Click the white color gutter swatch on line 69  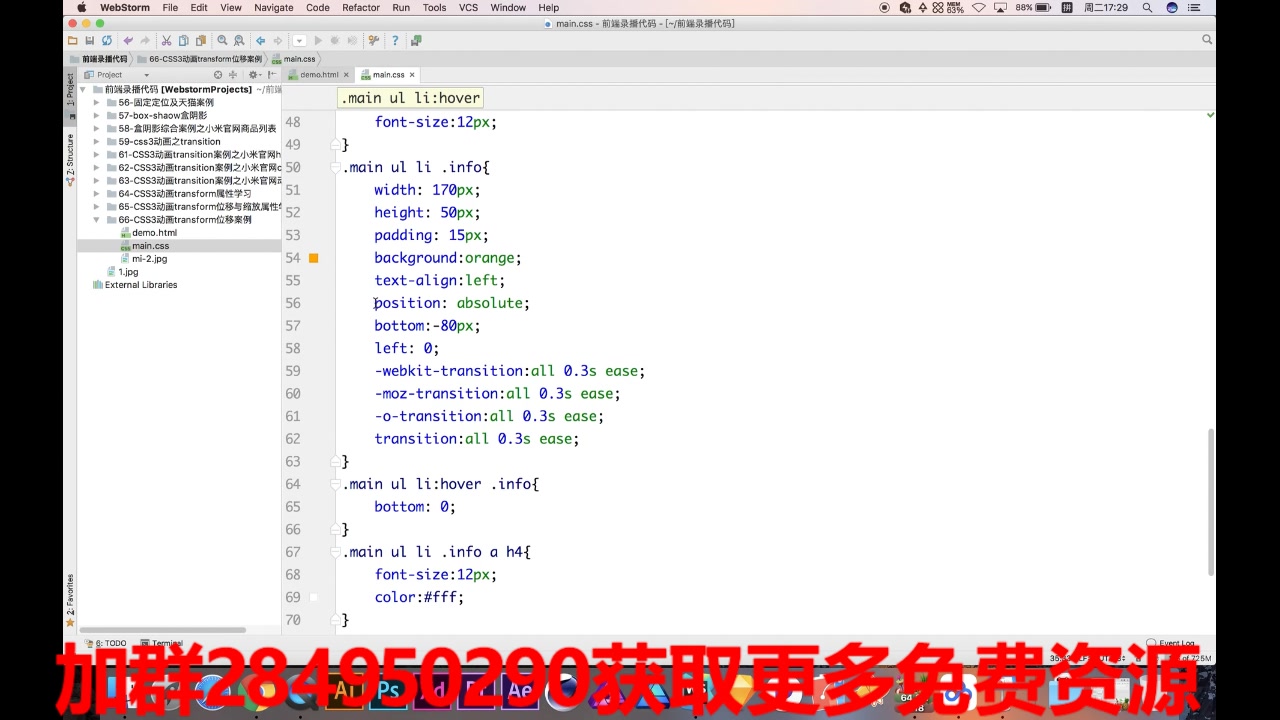pos(313,597)
